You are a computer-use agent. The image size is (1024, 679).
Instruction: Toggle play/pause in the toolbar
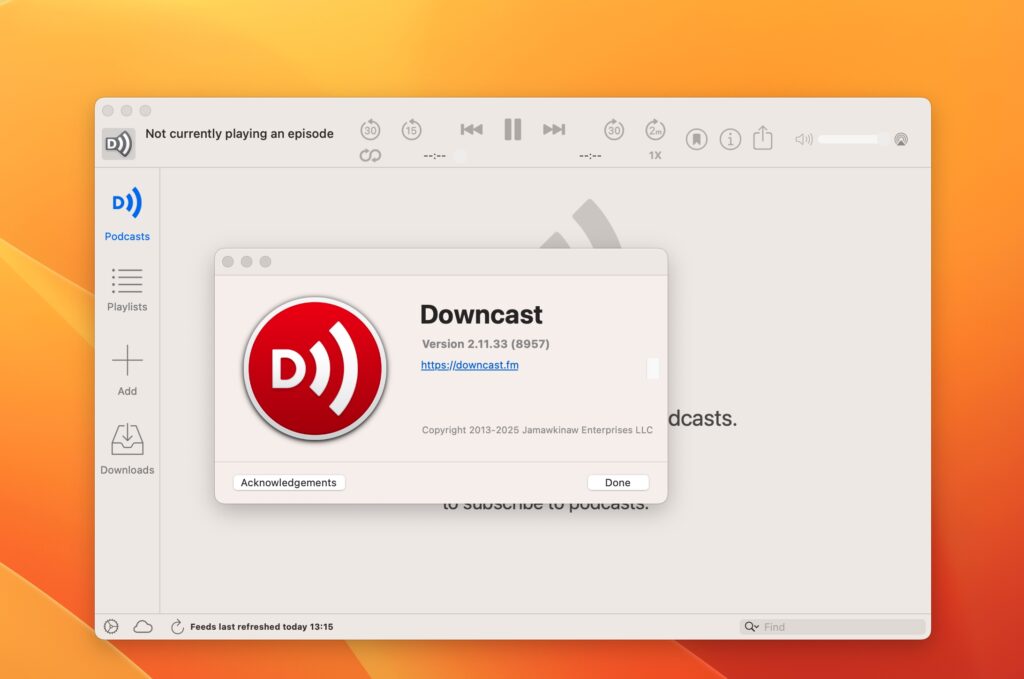[x=512, y=129]
